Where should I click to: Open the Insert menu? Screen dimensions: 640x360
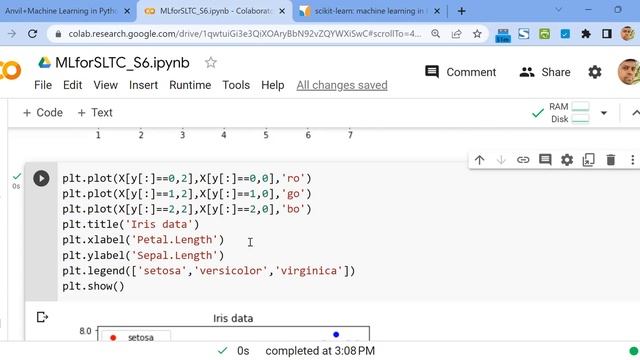143,85
